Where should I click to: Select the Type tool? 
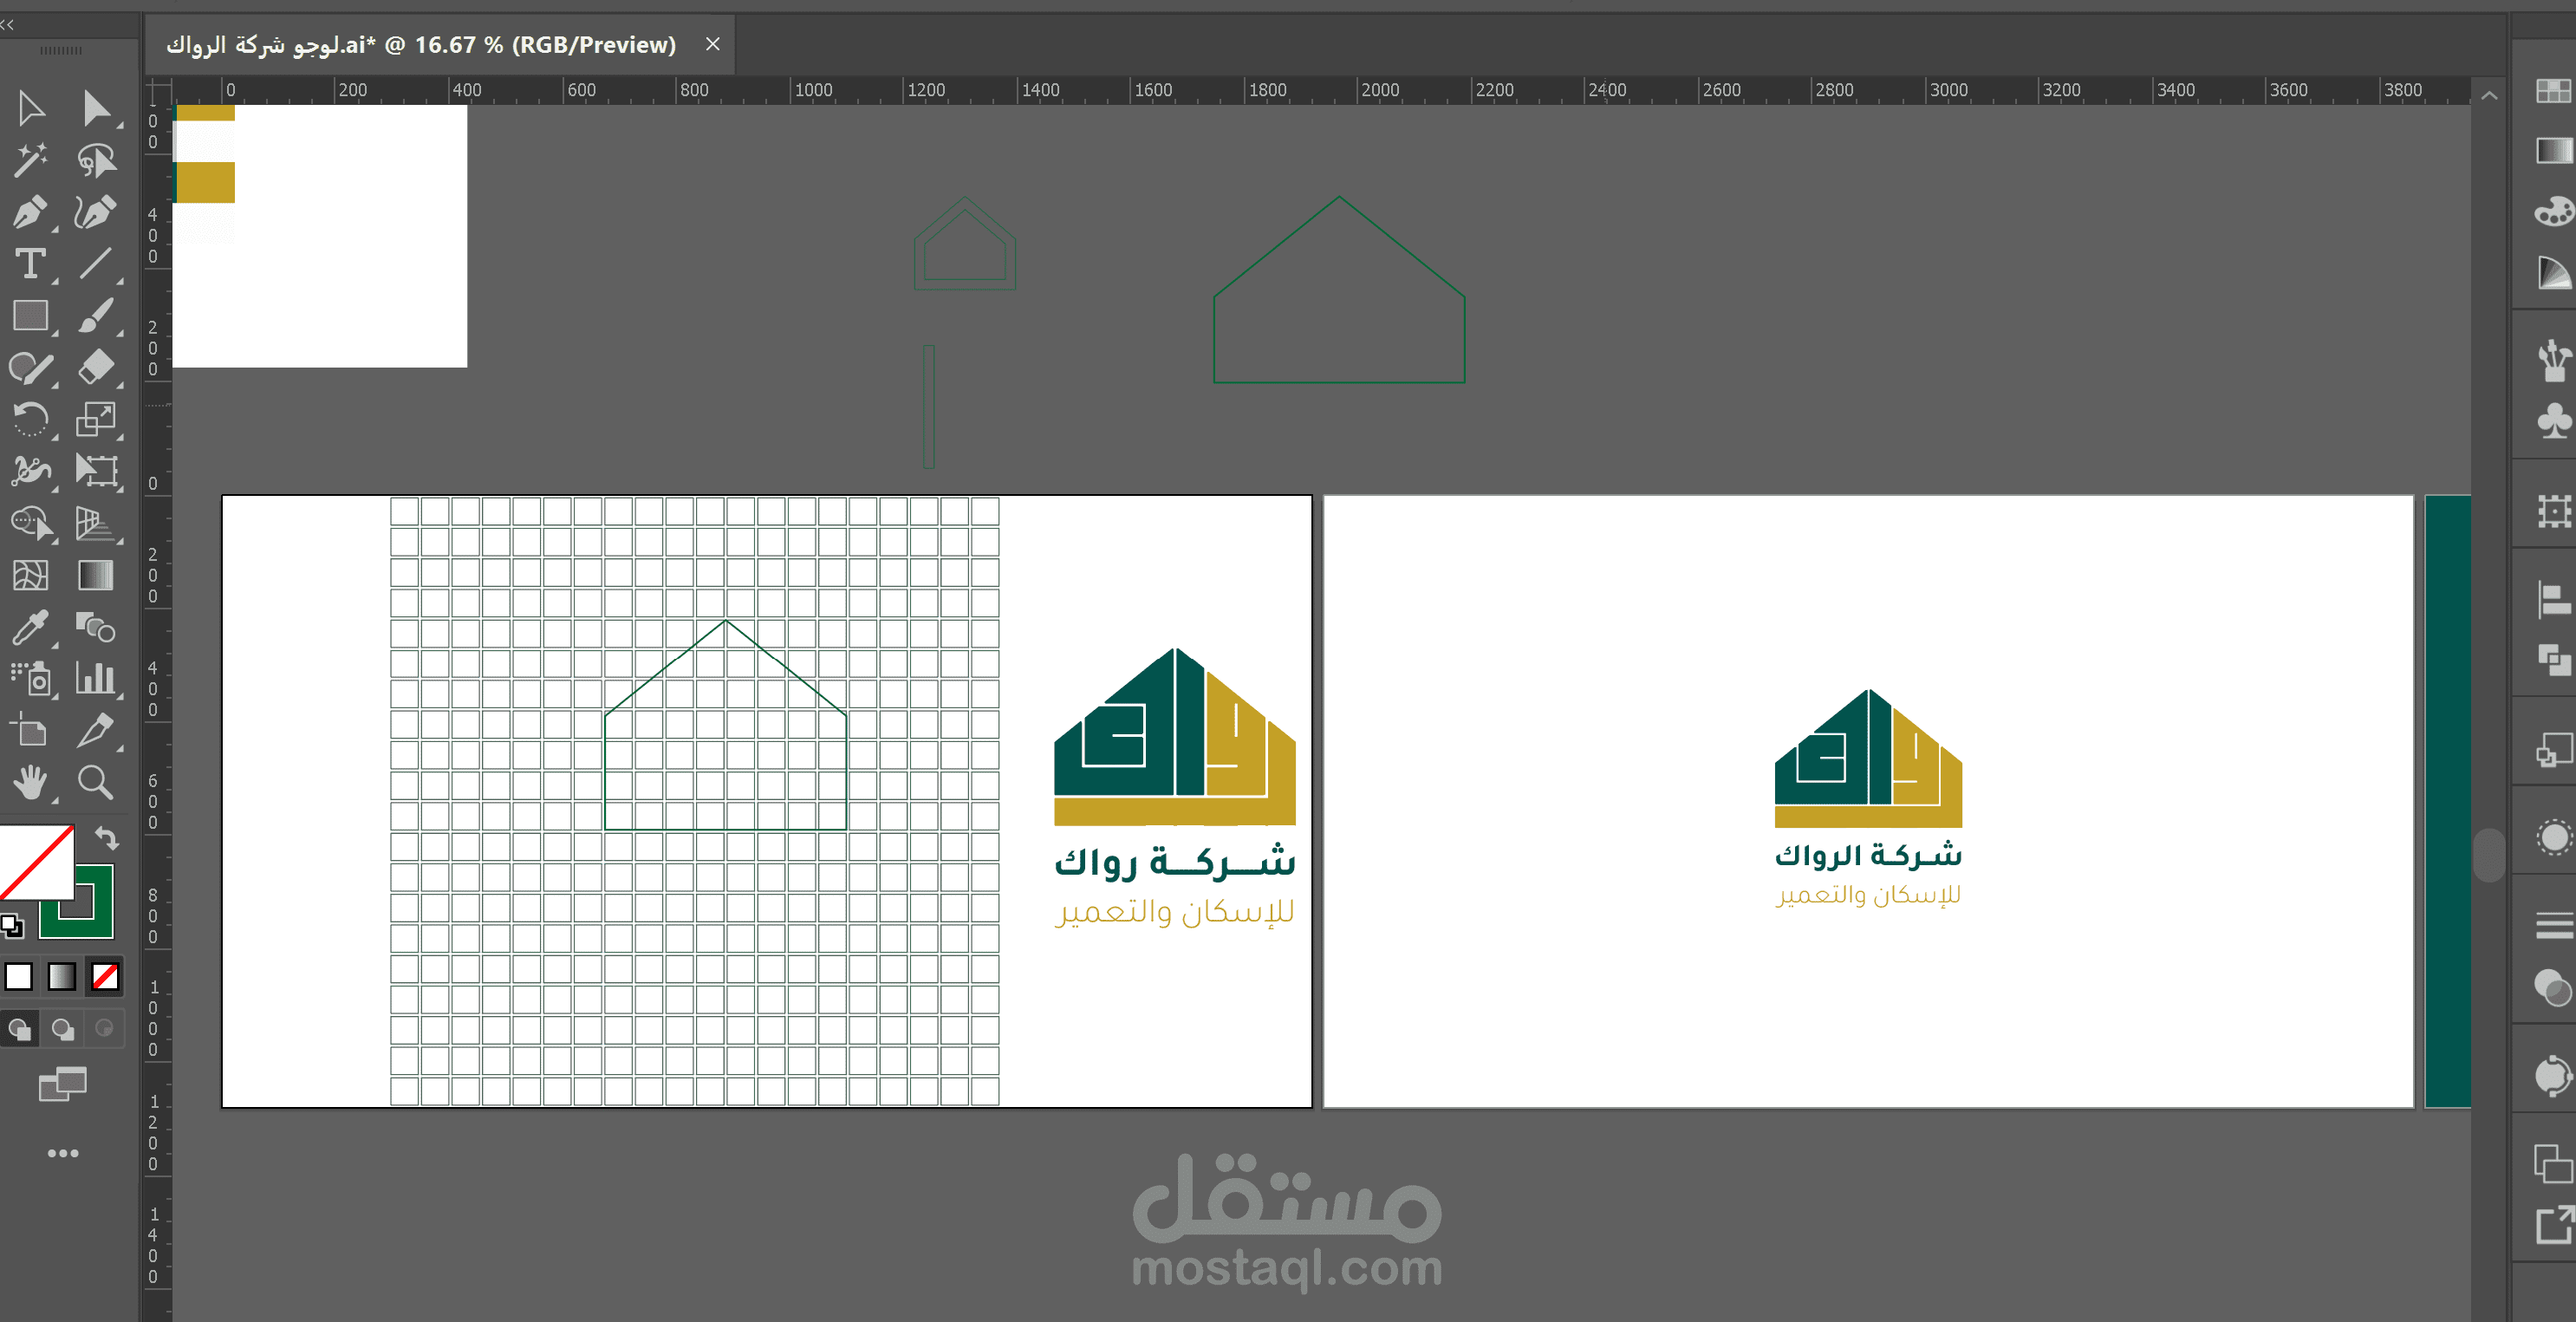pos(30,264)
